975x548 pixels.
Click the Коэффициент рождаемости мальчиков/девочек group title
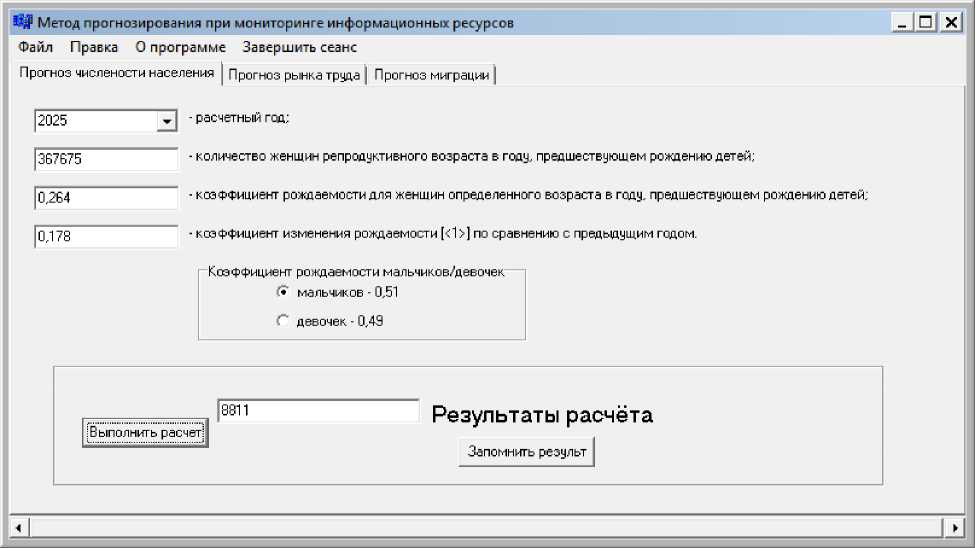click(356, 272)
